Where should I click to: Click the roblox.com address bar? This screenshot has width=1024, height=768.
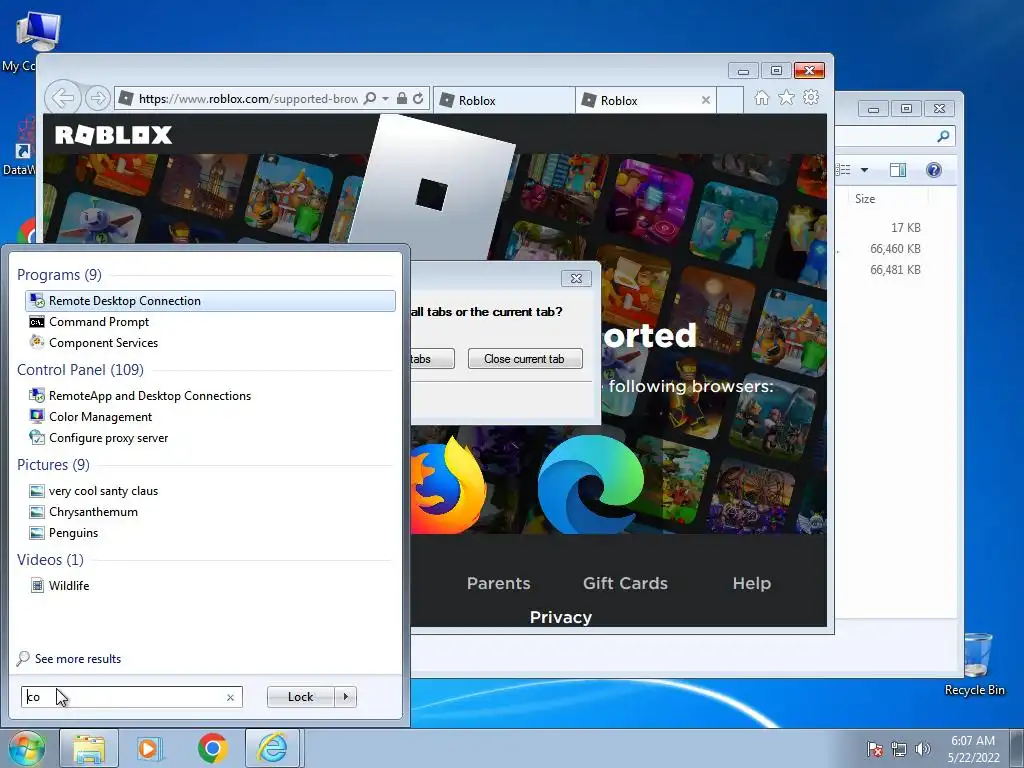[247, 99]
